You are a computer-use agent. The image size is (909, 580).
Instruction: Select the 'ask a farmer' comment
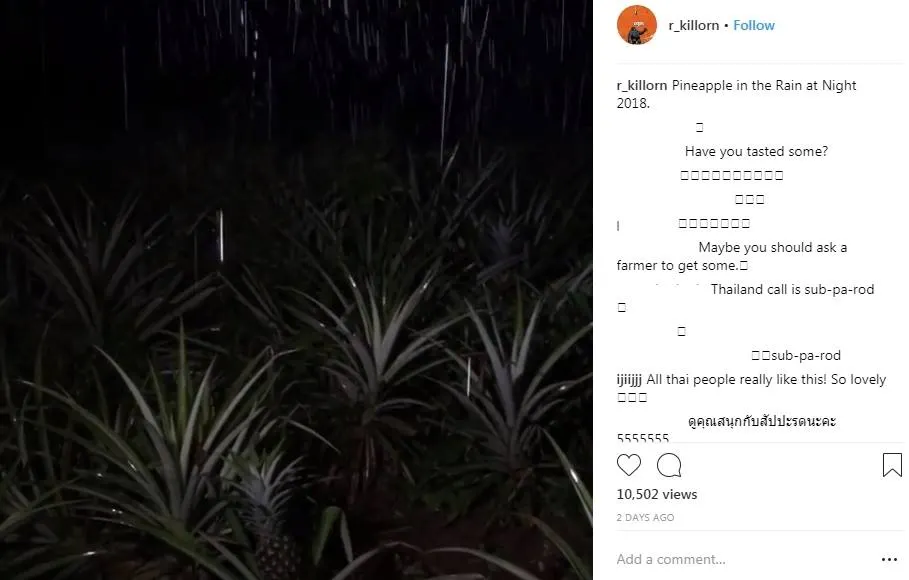732,256
